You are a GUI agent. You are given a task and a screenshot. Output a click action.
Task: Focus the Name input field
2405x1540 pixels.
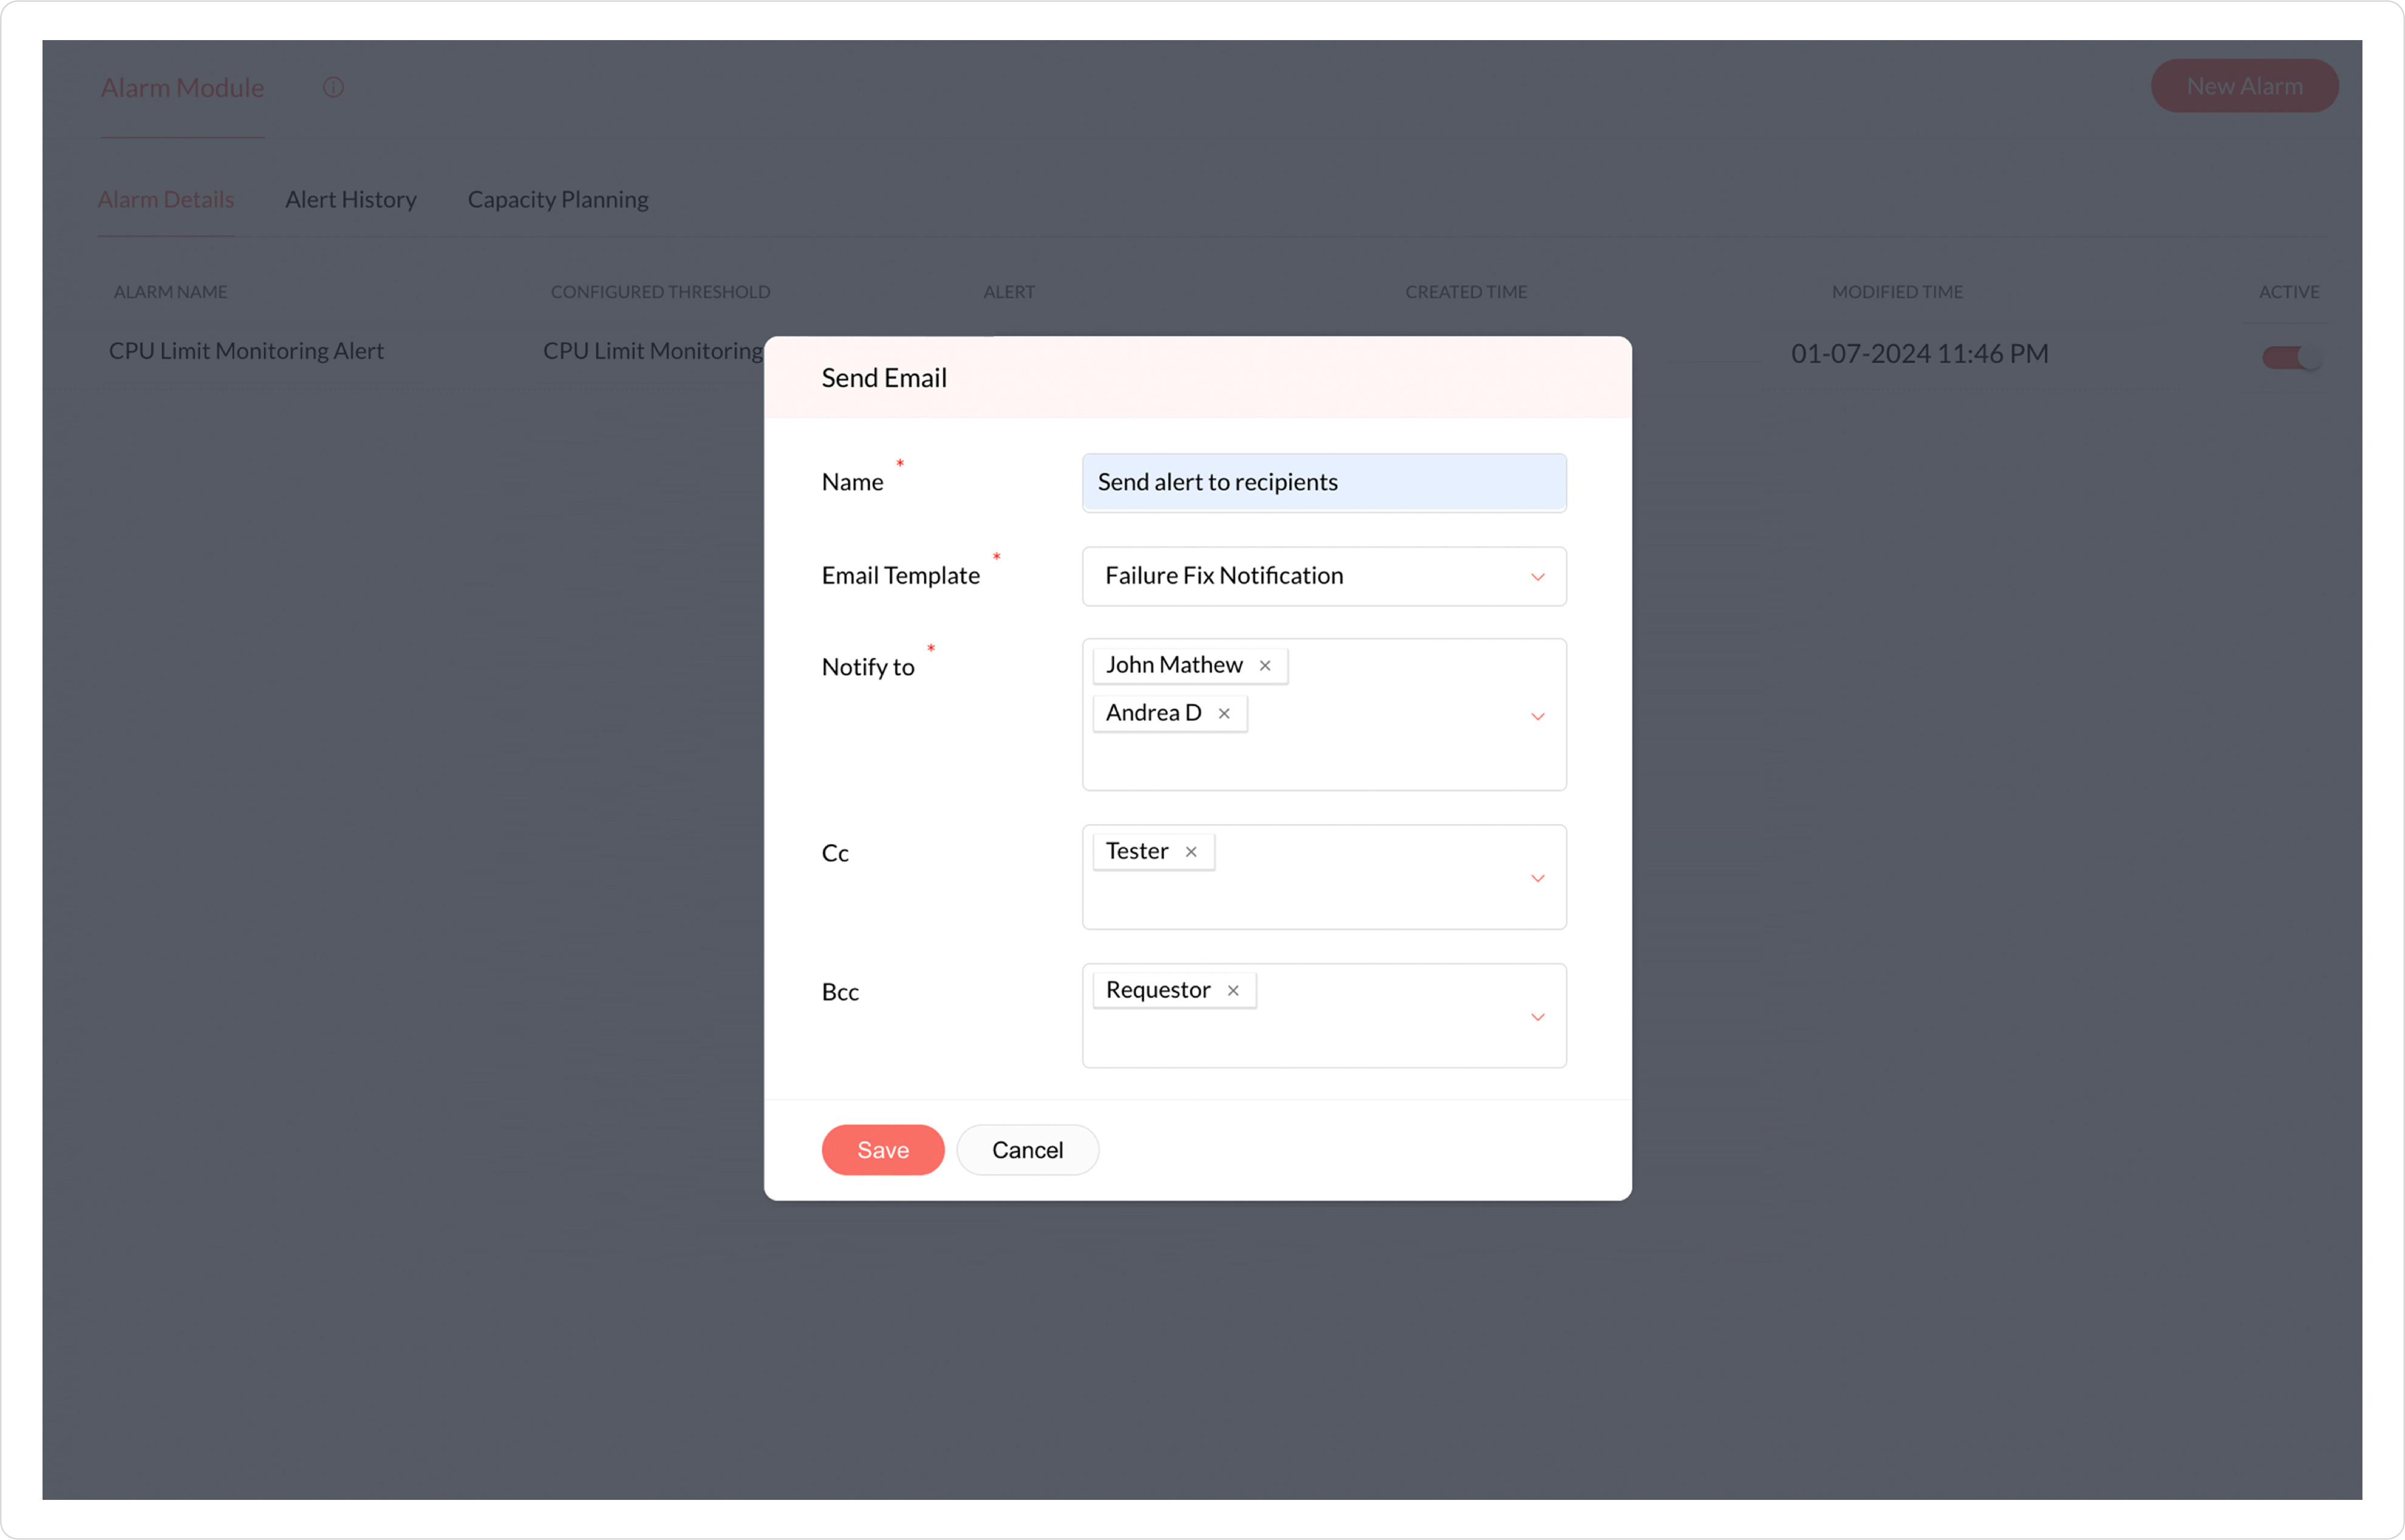pyautogui.click(x=1324, y=483)
